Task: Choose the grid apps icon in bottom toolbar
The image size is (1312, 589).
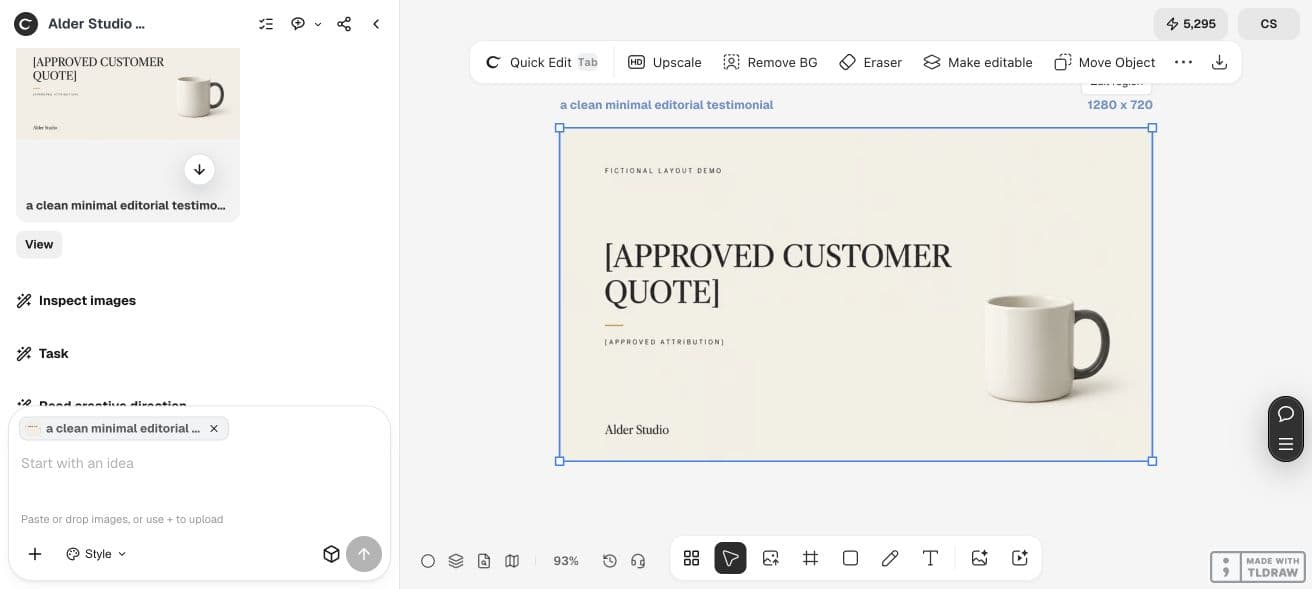Action: [691, 558]
